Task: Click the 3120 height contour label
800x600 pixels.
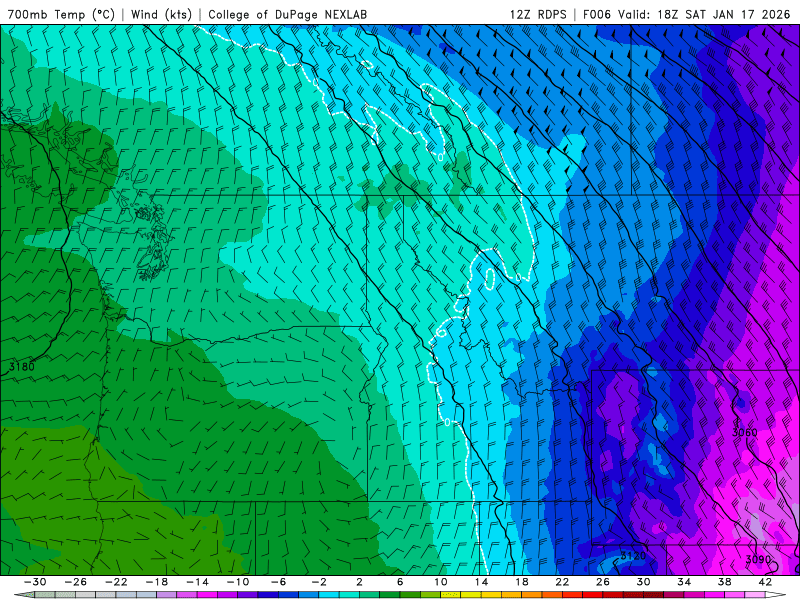Action: pos(633,556)
